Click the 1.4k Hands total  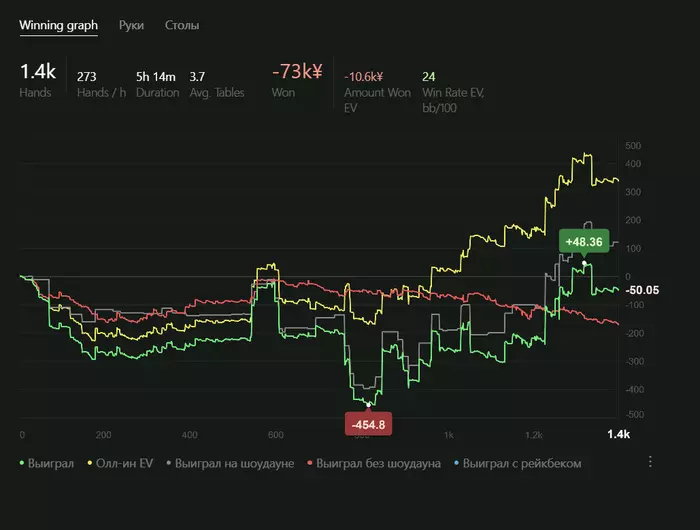tap(38, 71)
